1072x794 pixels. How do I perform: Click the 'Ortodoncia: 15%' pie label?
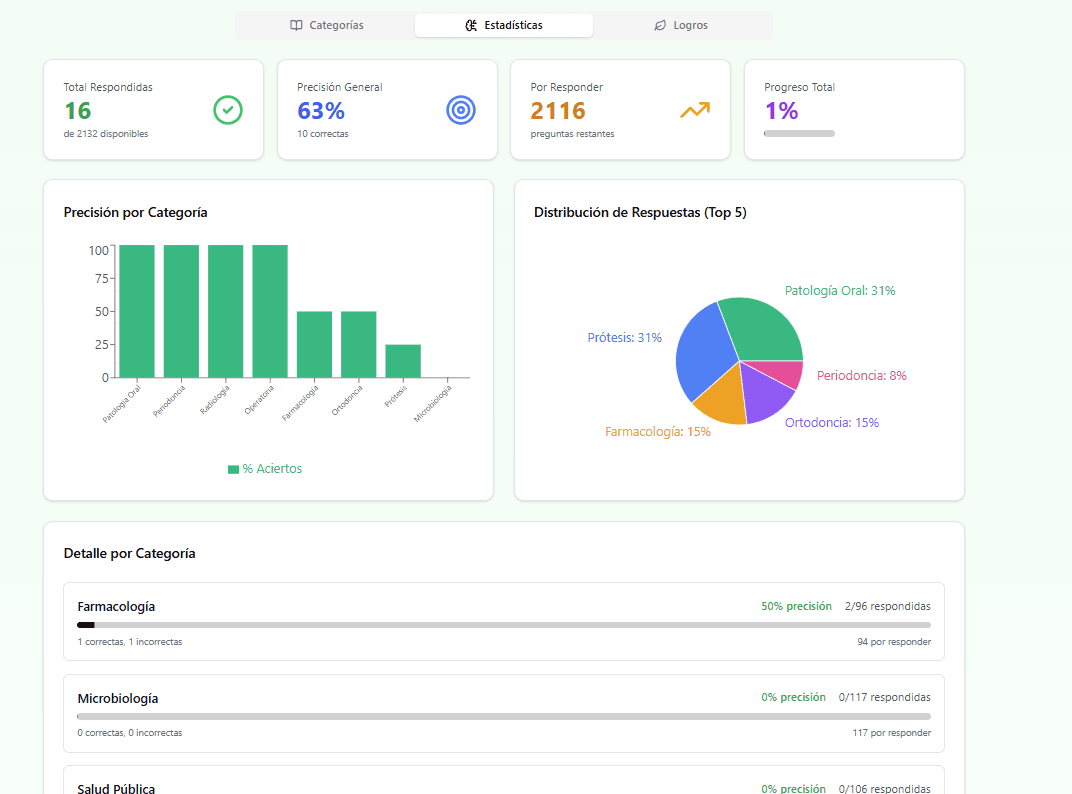[x=831, y=423]
